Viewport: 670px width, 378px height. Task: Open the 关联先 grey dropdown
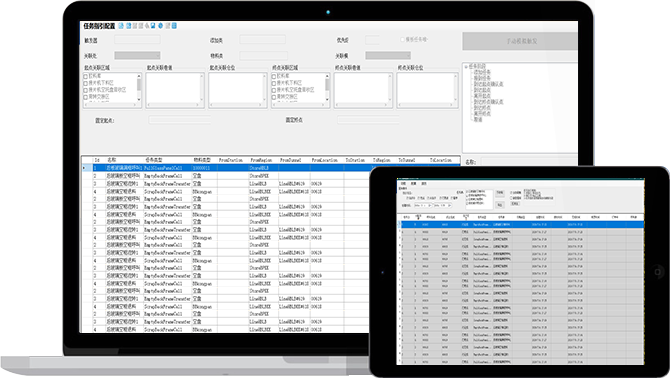click(137, 56)
